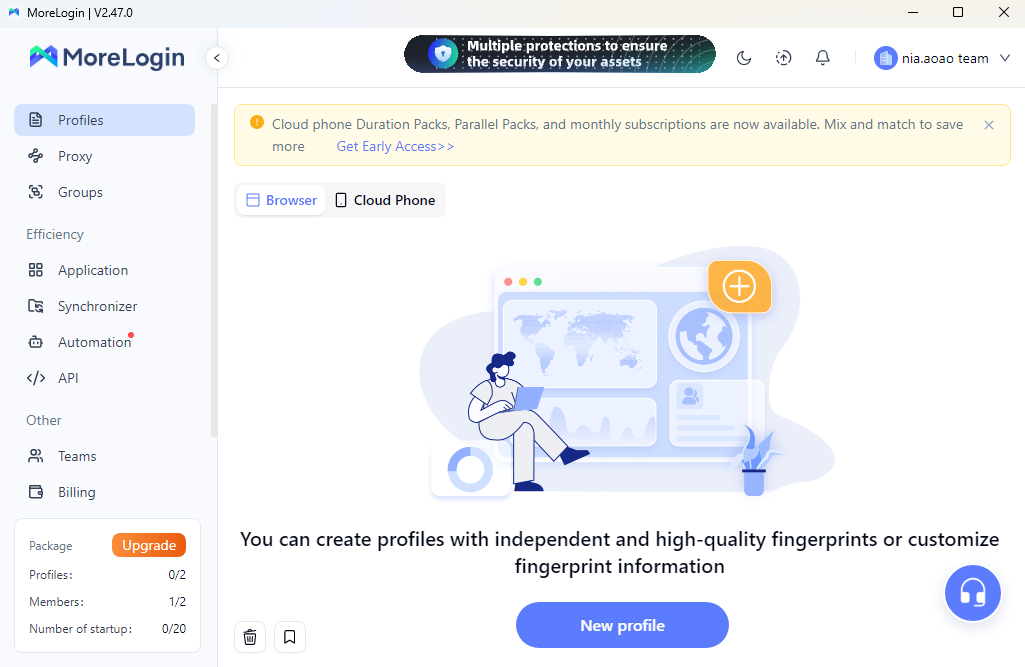This screenshot has width=1025, height=667.
Task: Select Groups in the left sidebar
Action: pos(79,192)
